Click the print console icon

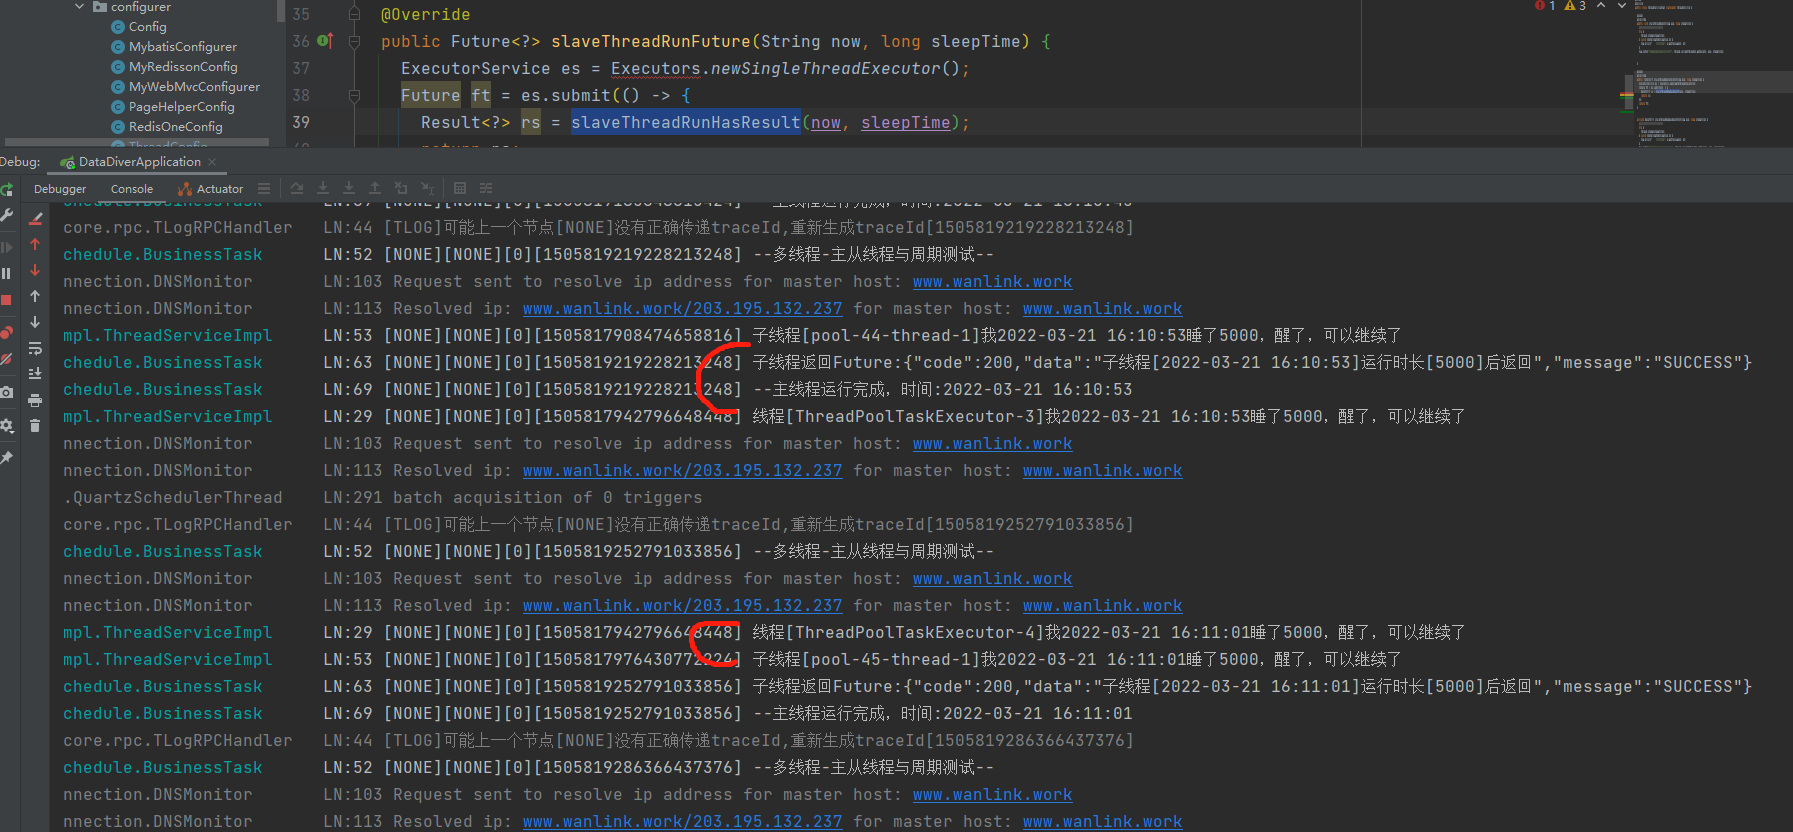(35, 400)
